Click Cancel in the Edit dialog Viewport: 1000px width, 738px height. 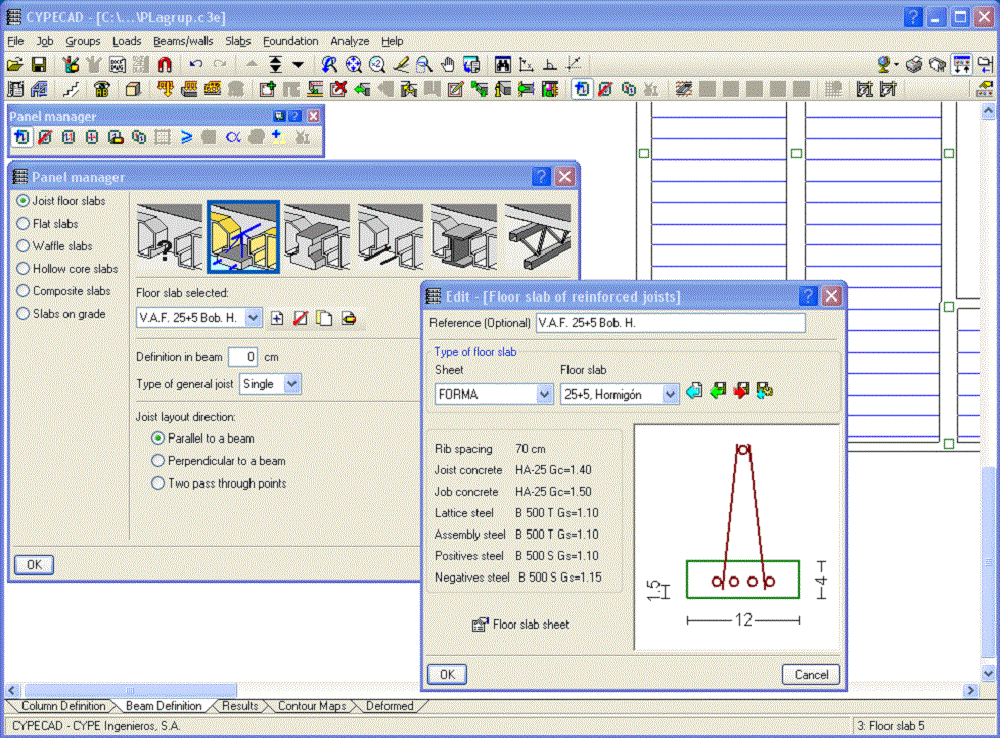811,674
